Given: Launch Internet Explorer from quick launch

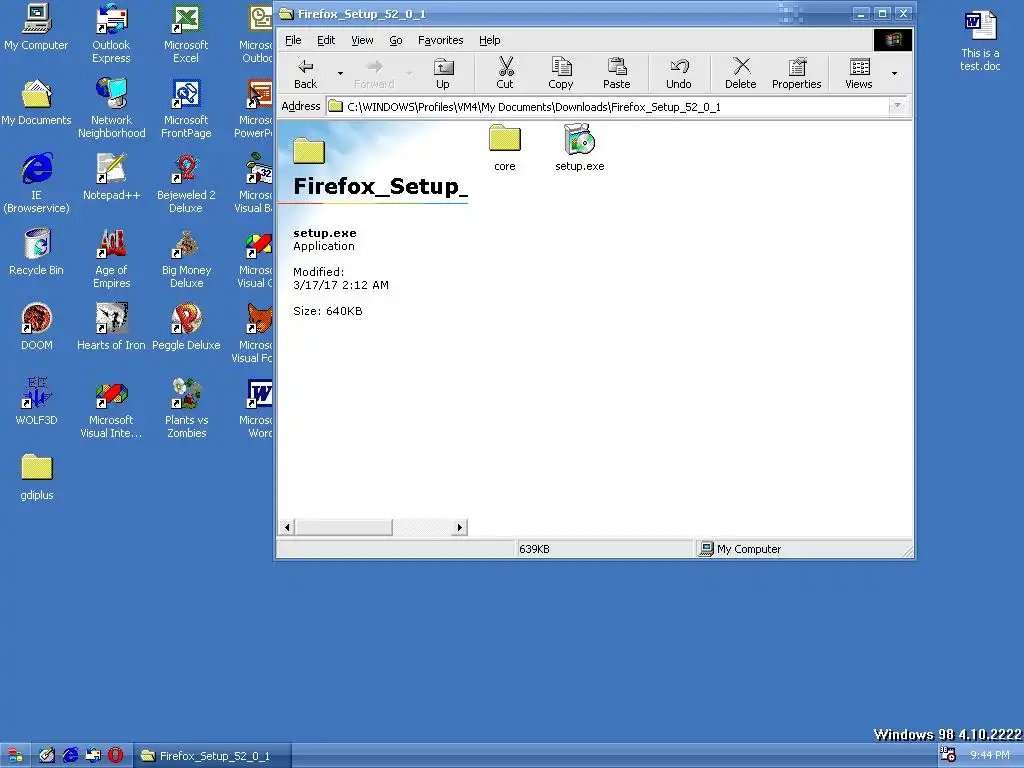Looking at the screenshot, I should (x=70, y=756).
